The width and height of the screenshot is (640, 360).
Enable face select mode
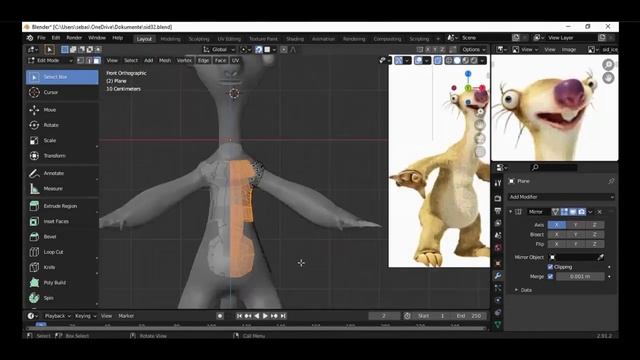(97, 60)
